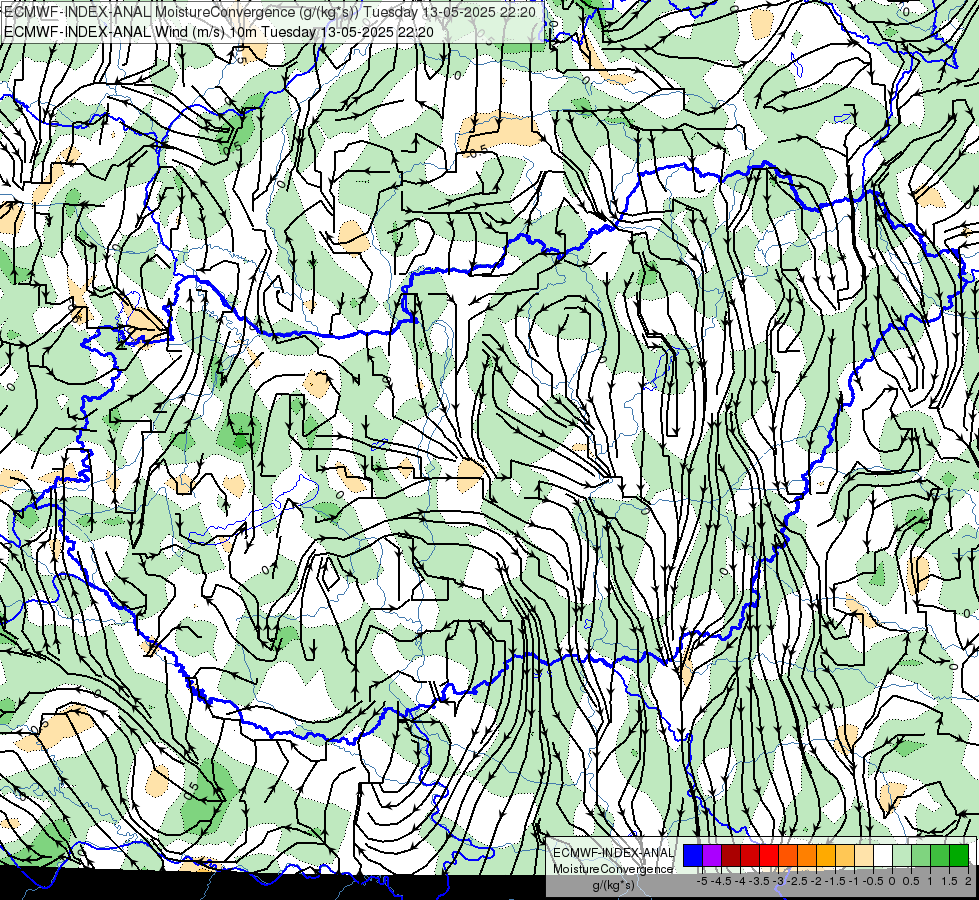Click the dark red legend swatch starting at -4
The width and height of the screenshot is (979, 900).
731,856
